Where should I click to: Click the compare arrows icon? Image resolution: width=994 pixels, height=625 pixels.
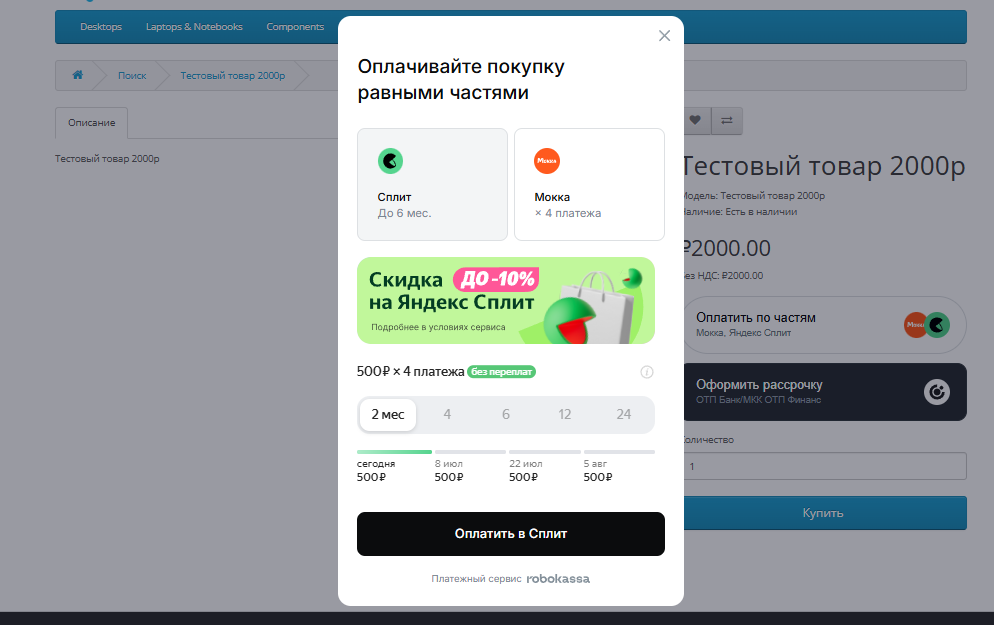click(726, 120)
